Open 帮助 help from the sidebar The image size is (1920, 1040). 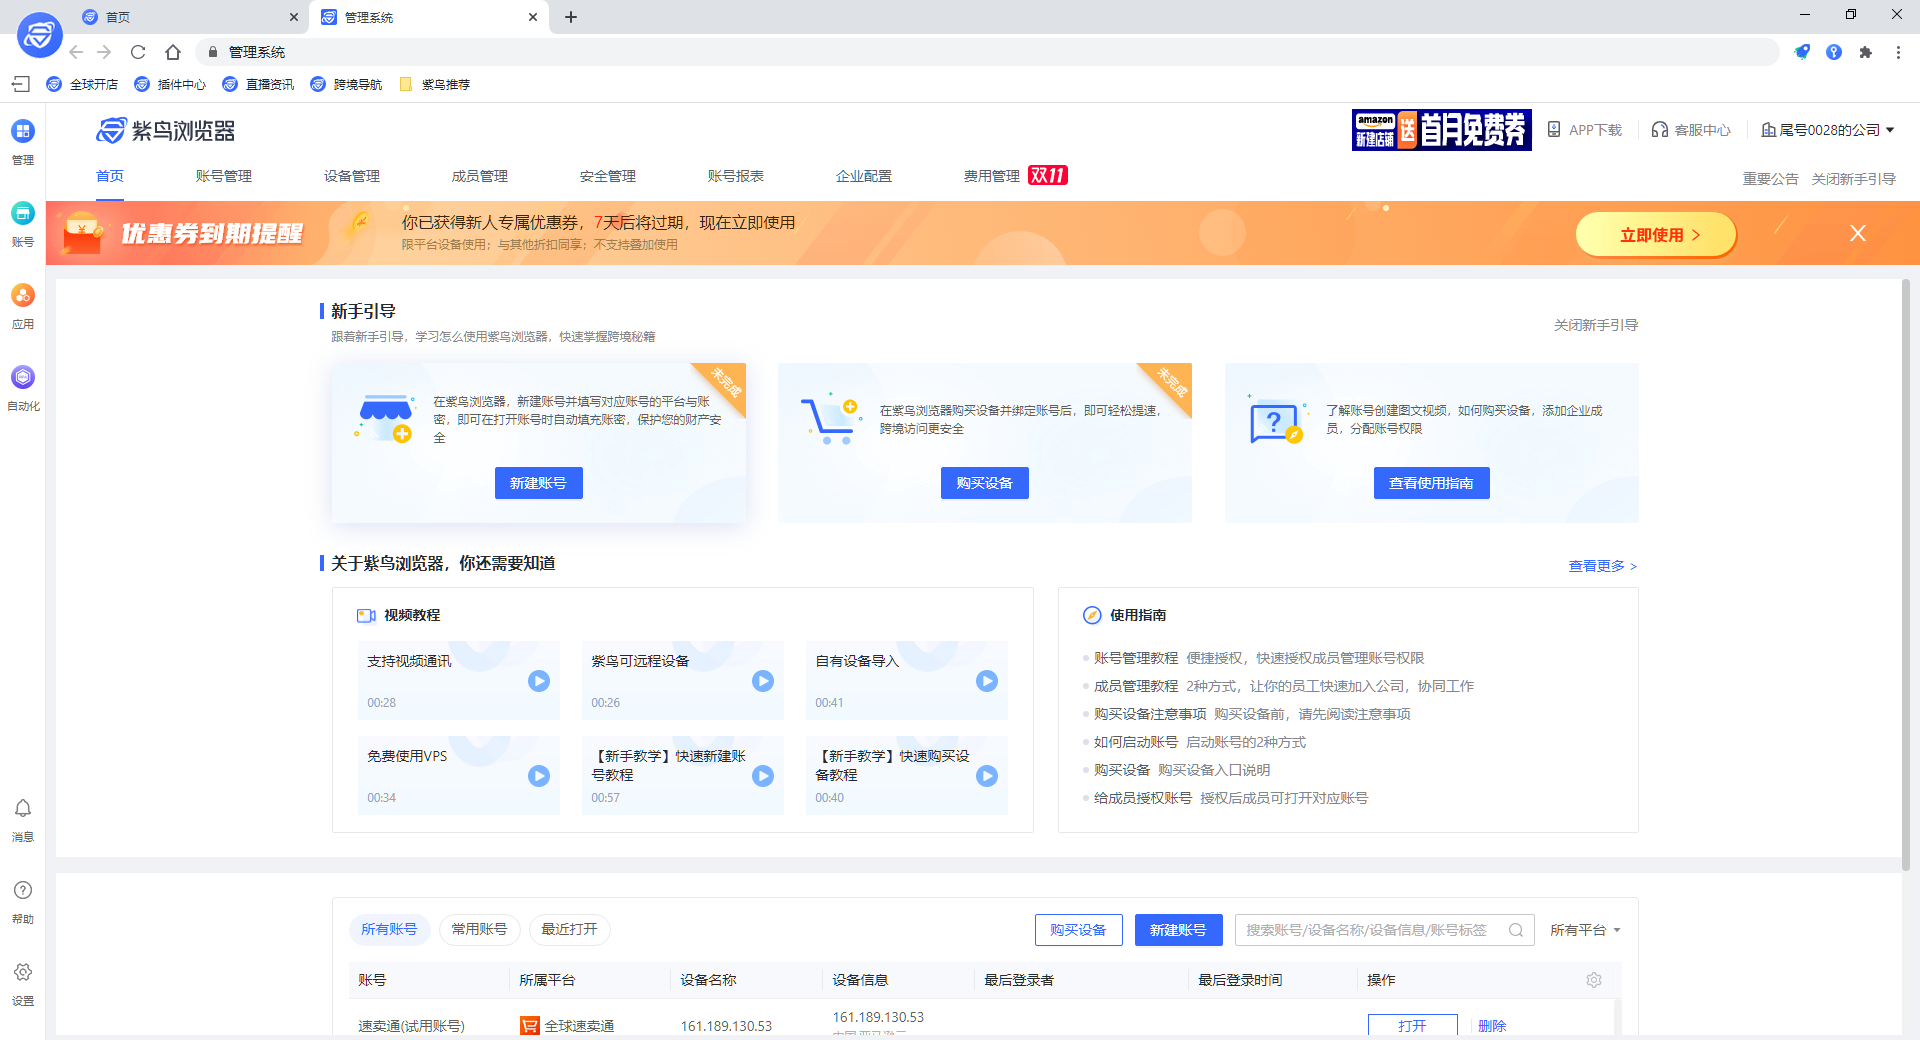(22, 901)
